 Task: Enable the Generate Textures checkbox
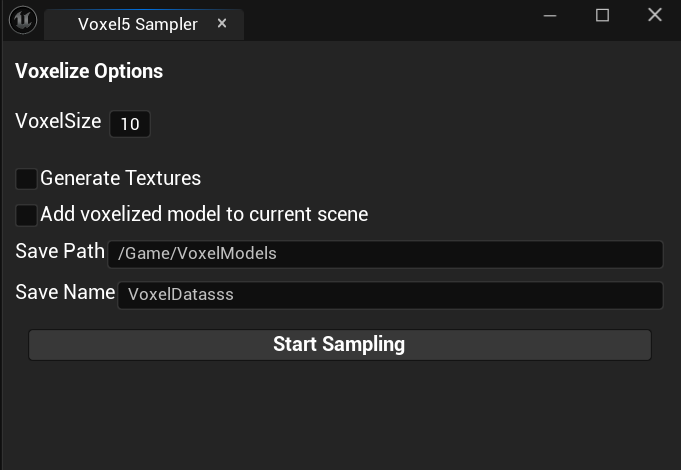click(x=26, y=179)
